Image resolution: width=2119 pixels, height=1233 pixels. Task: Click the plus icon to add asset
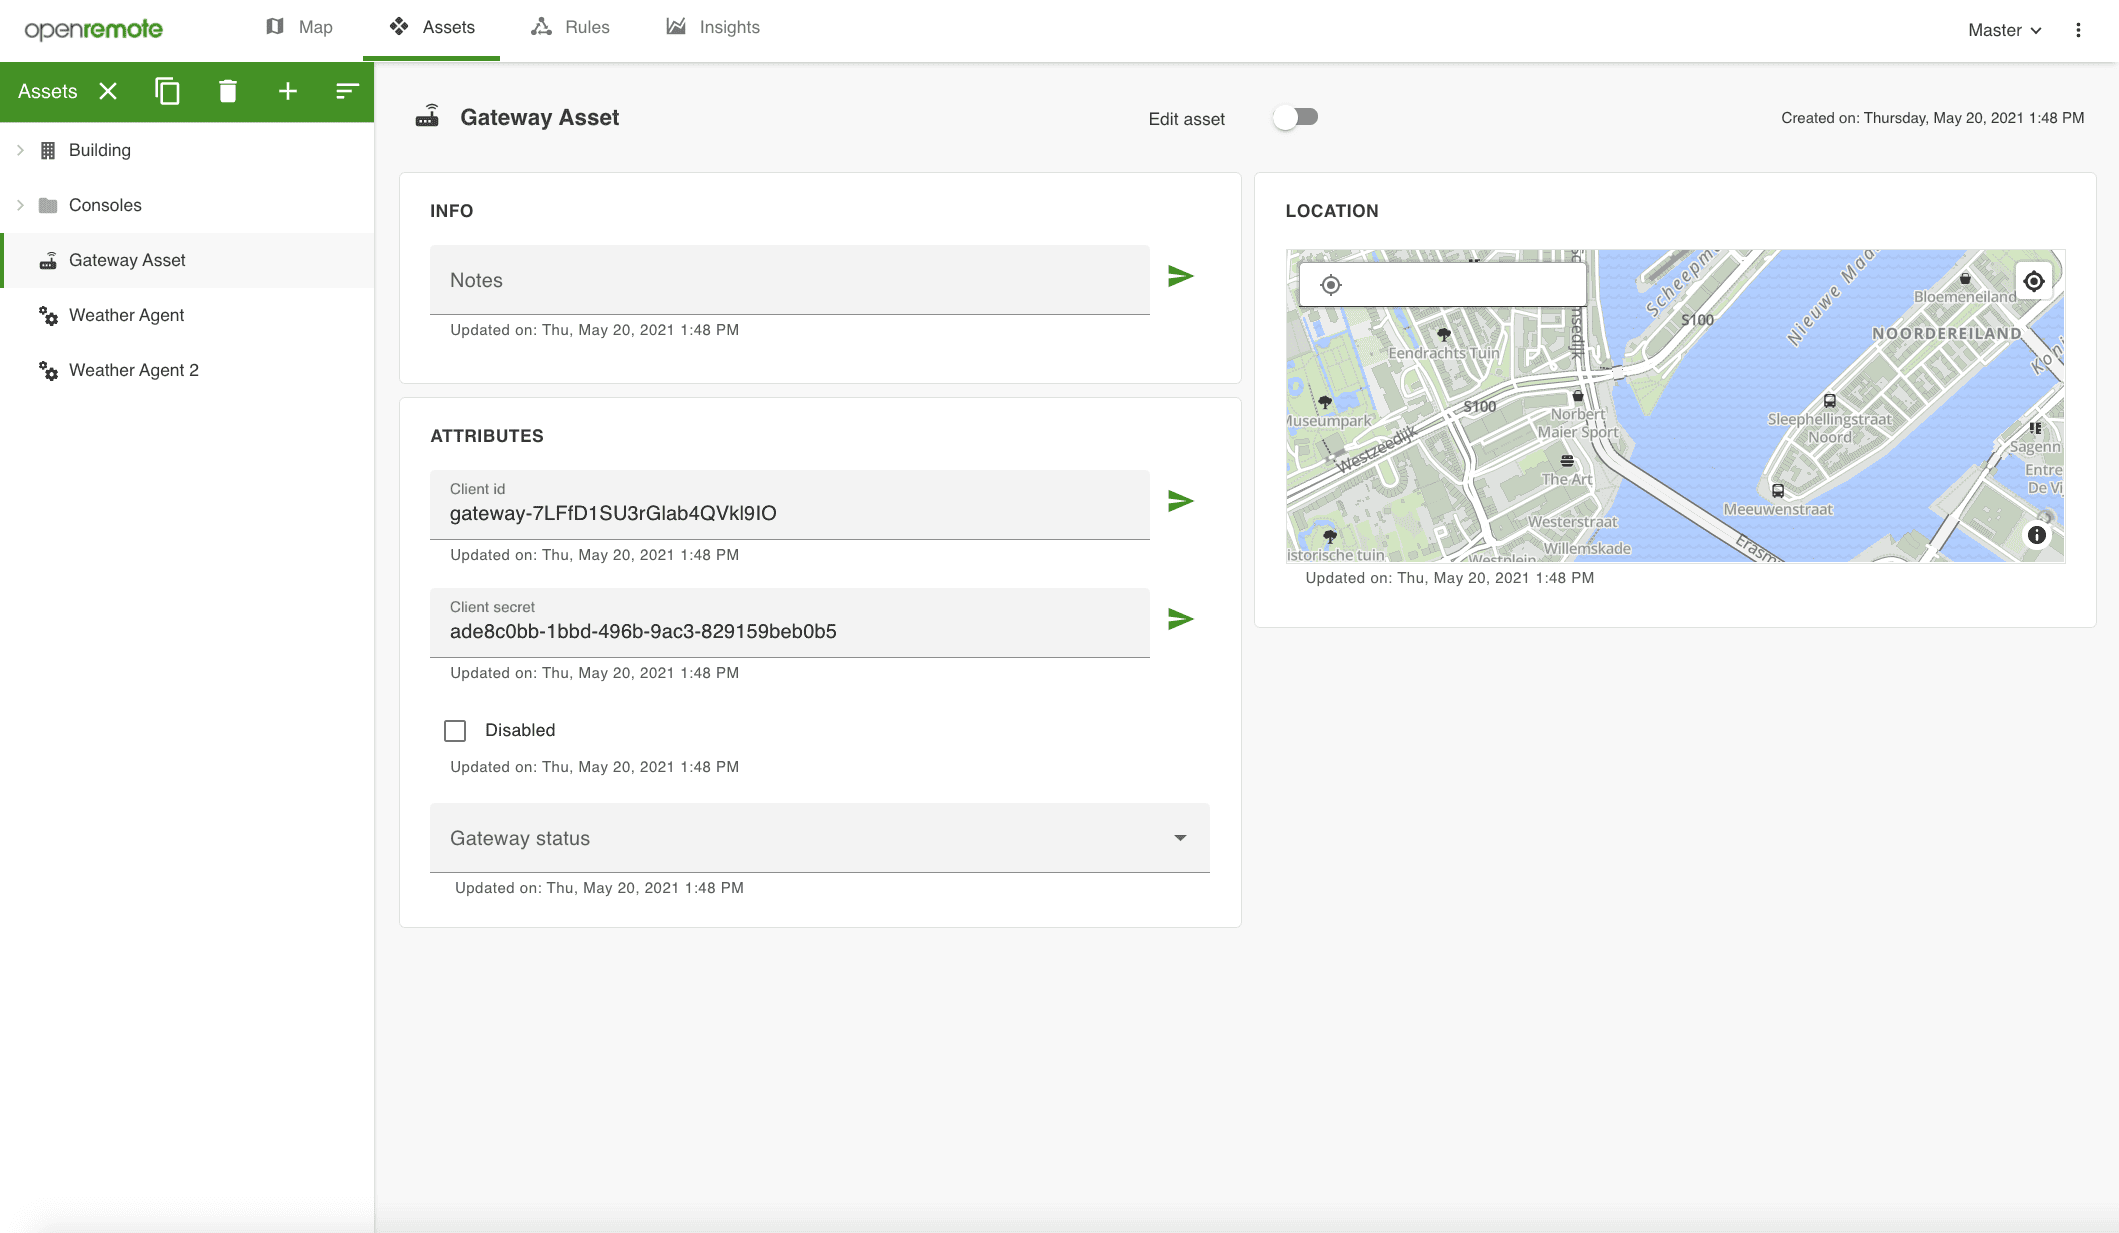pos(288,91)
